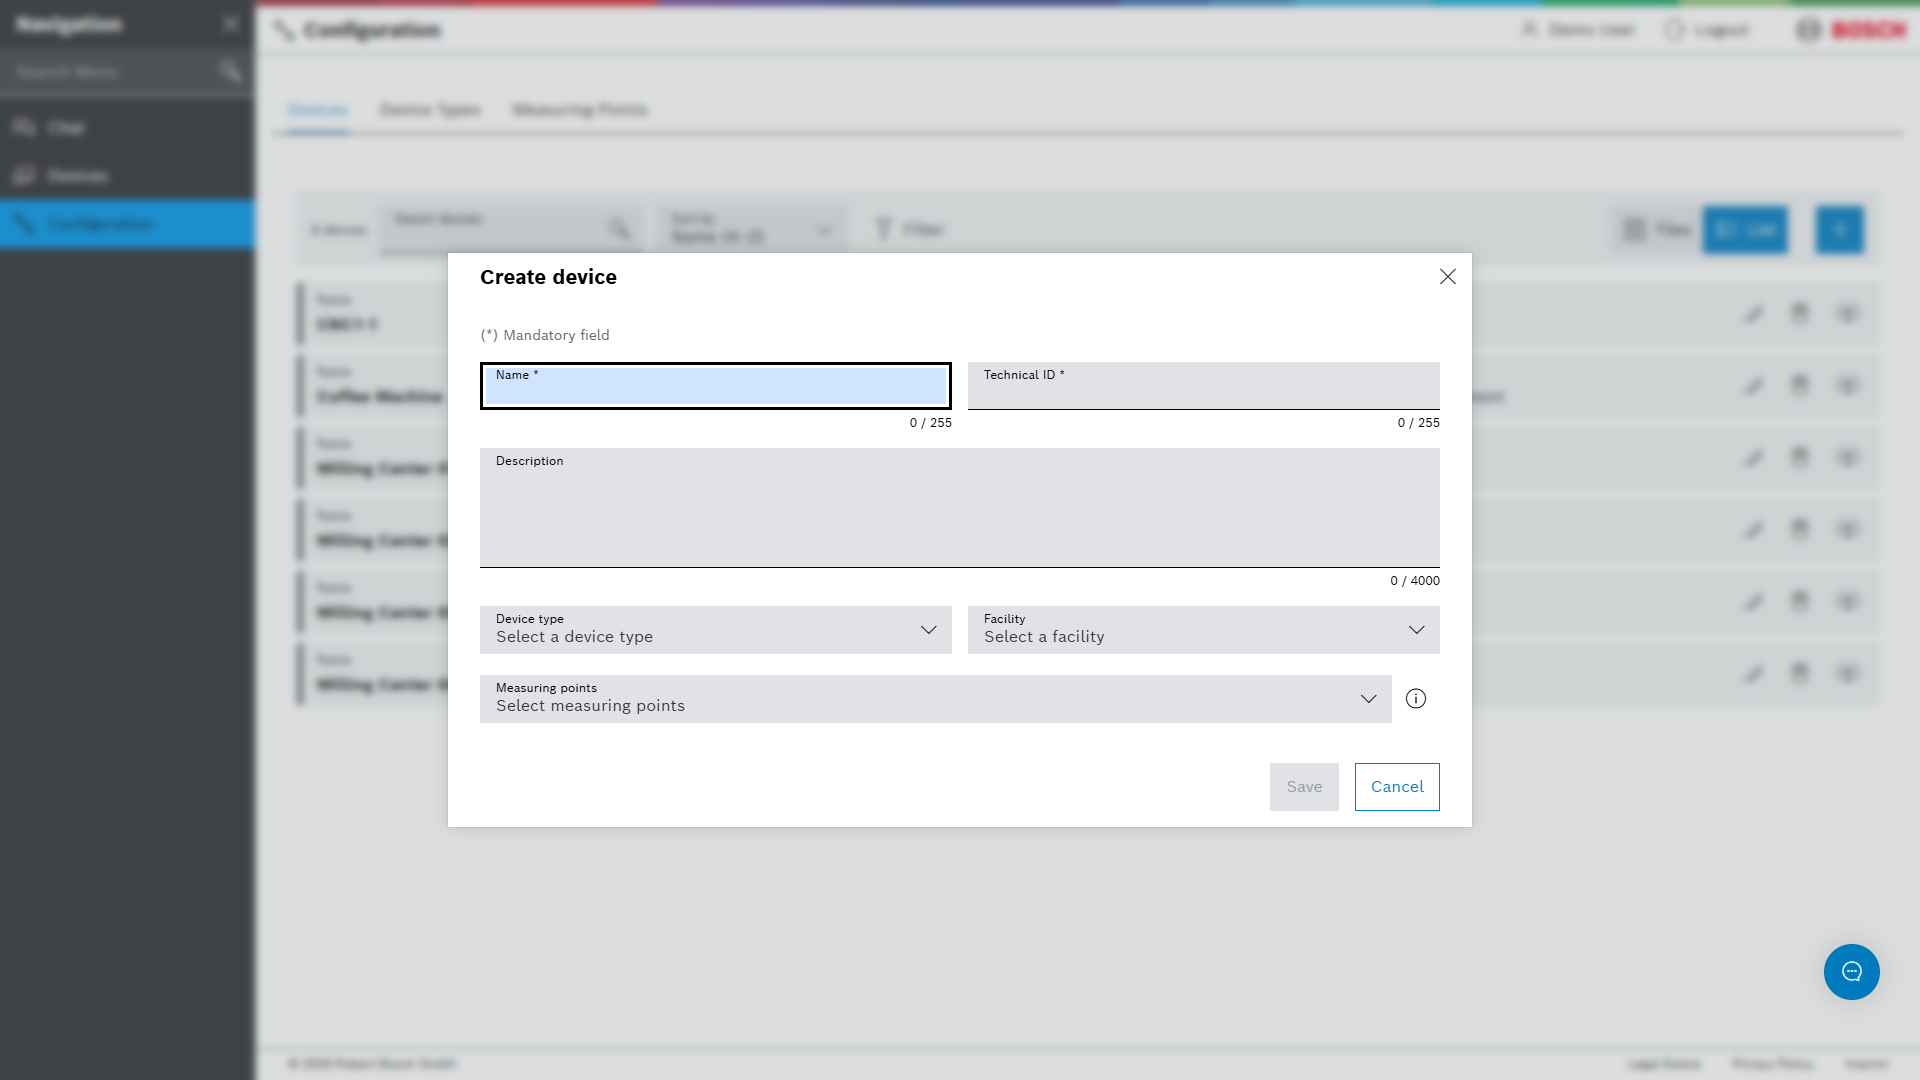Click into the Description text area
This screenshot has height=1080, width=1920.
[x=960, y=508]
